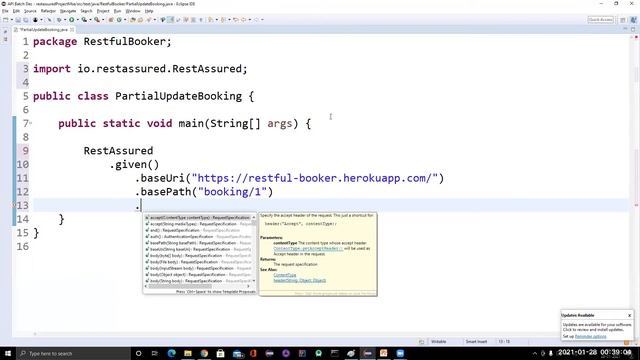Collapse the main method fold on line 7
Image resolution: width=640 pixels, height=360 pixels.
coord(31,123)
